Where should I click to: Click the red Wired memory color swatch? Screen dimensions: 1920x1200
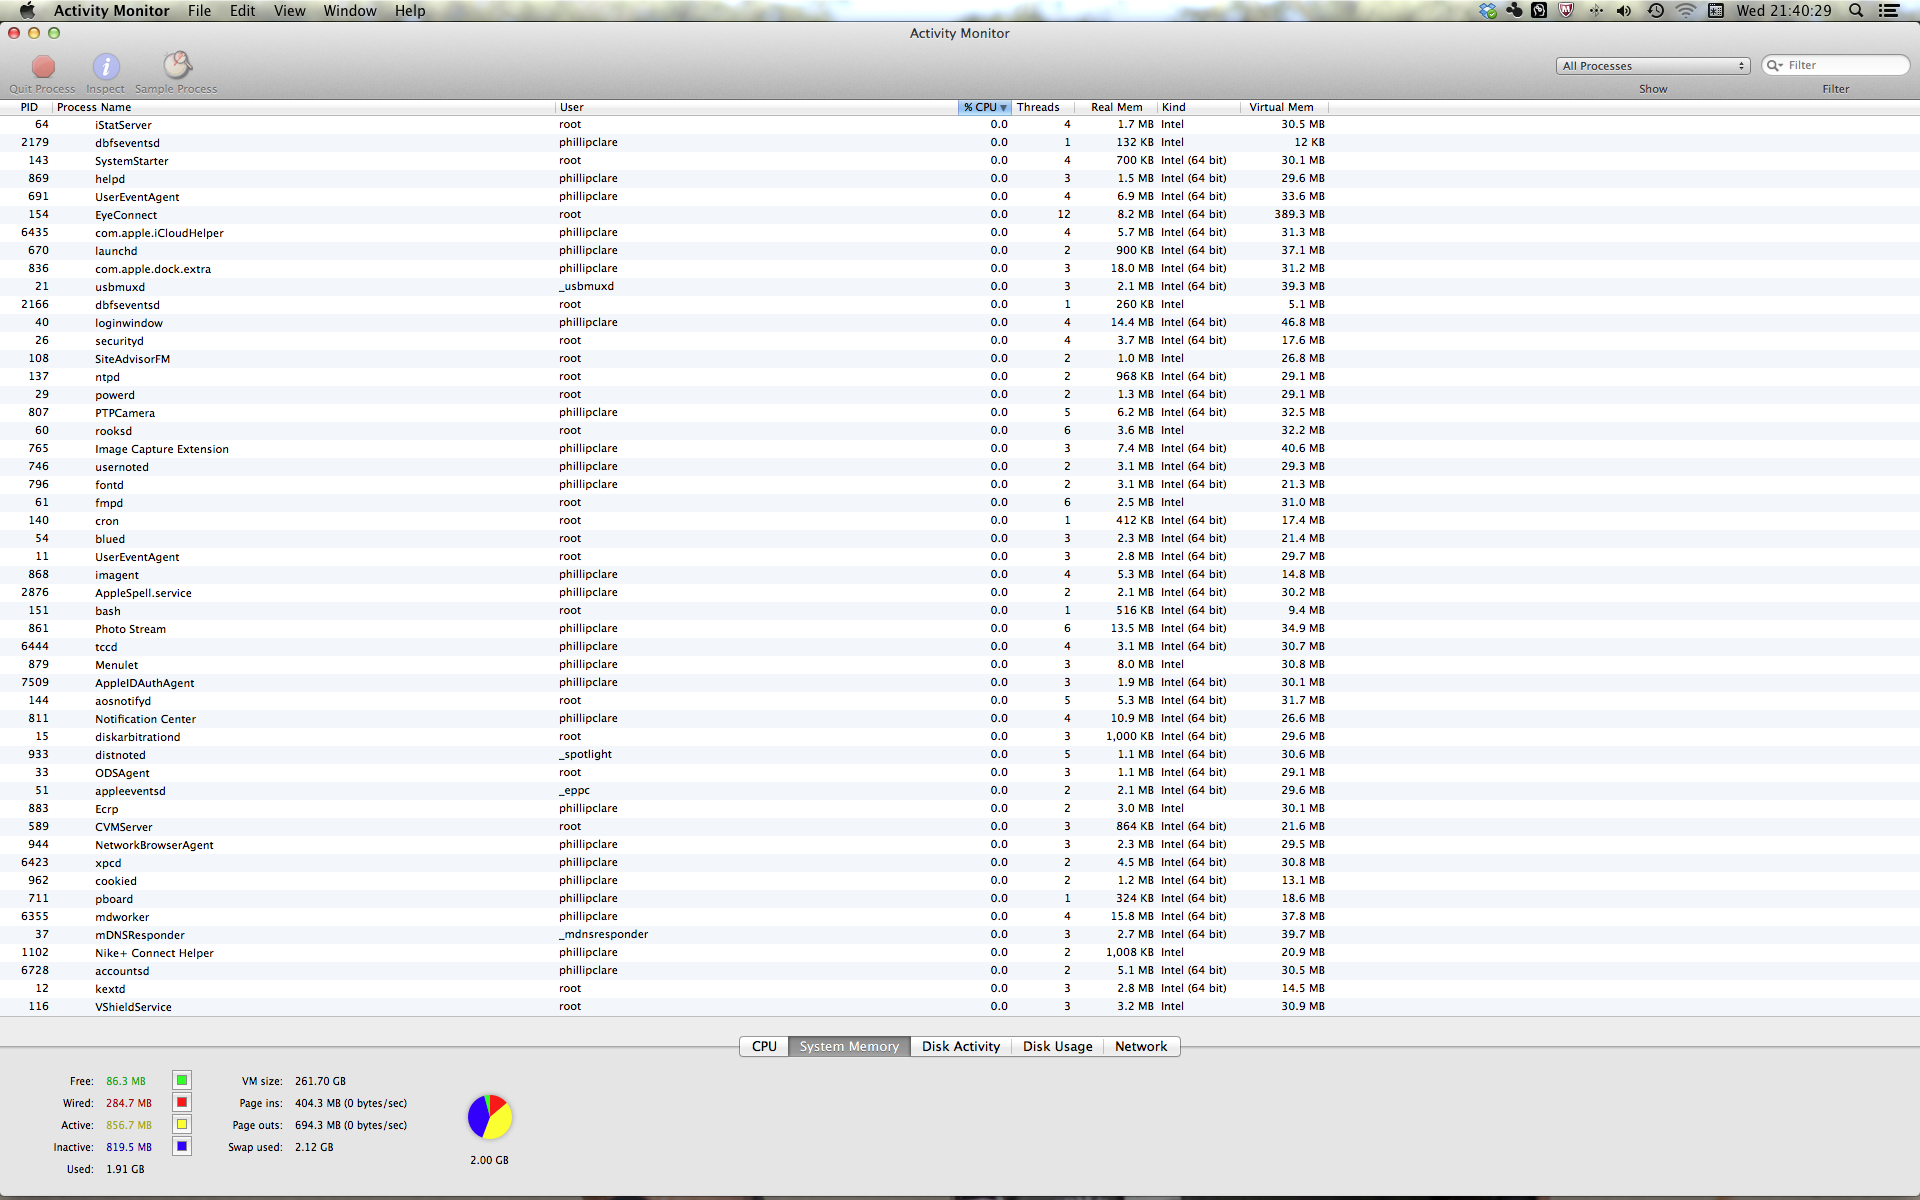(x=182, y=1102)
